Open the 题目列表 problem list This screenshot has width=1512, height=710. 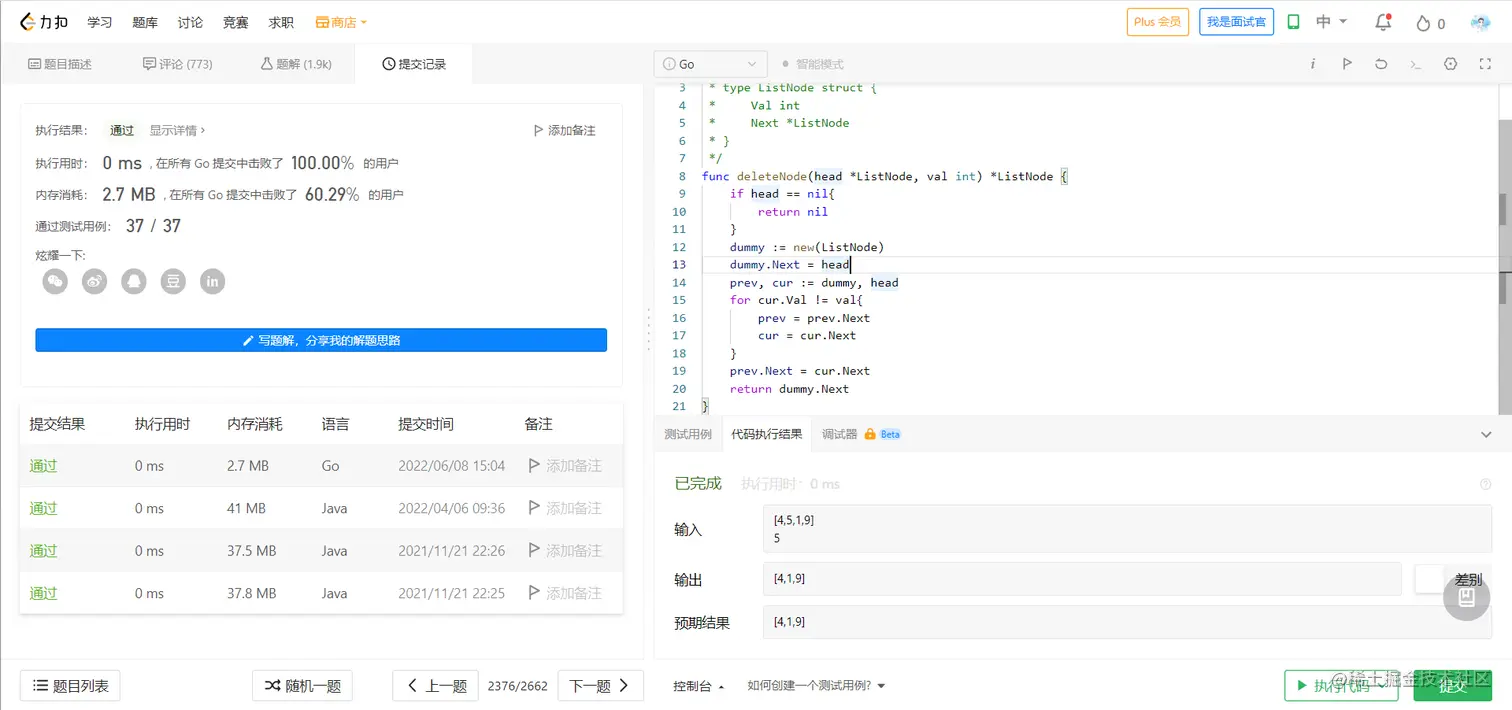tap(70, 686)
